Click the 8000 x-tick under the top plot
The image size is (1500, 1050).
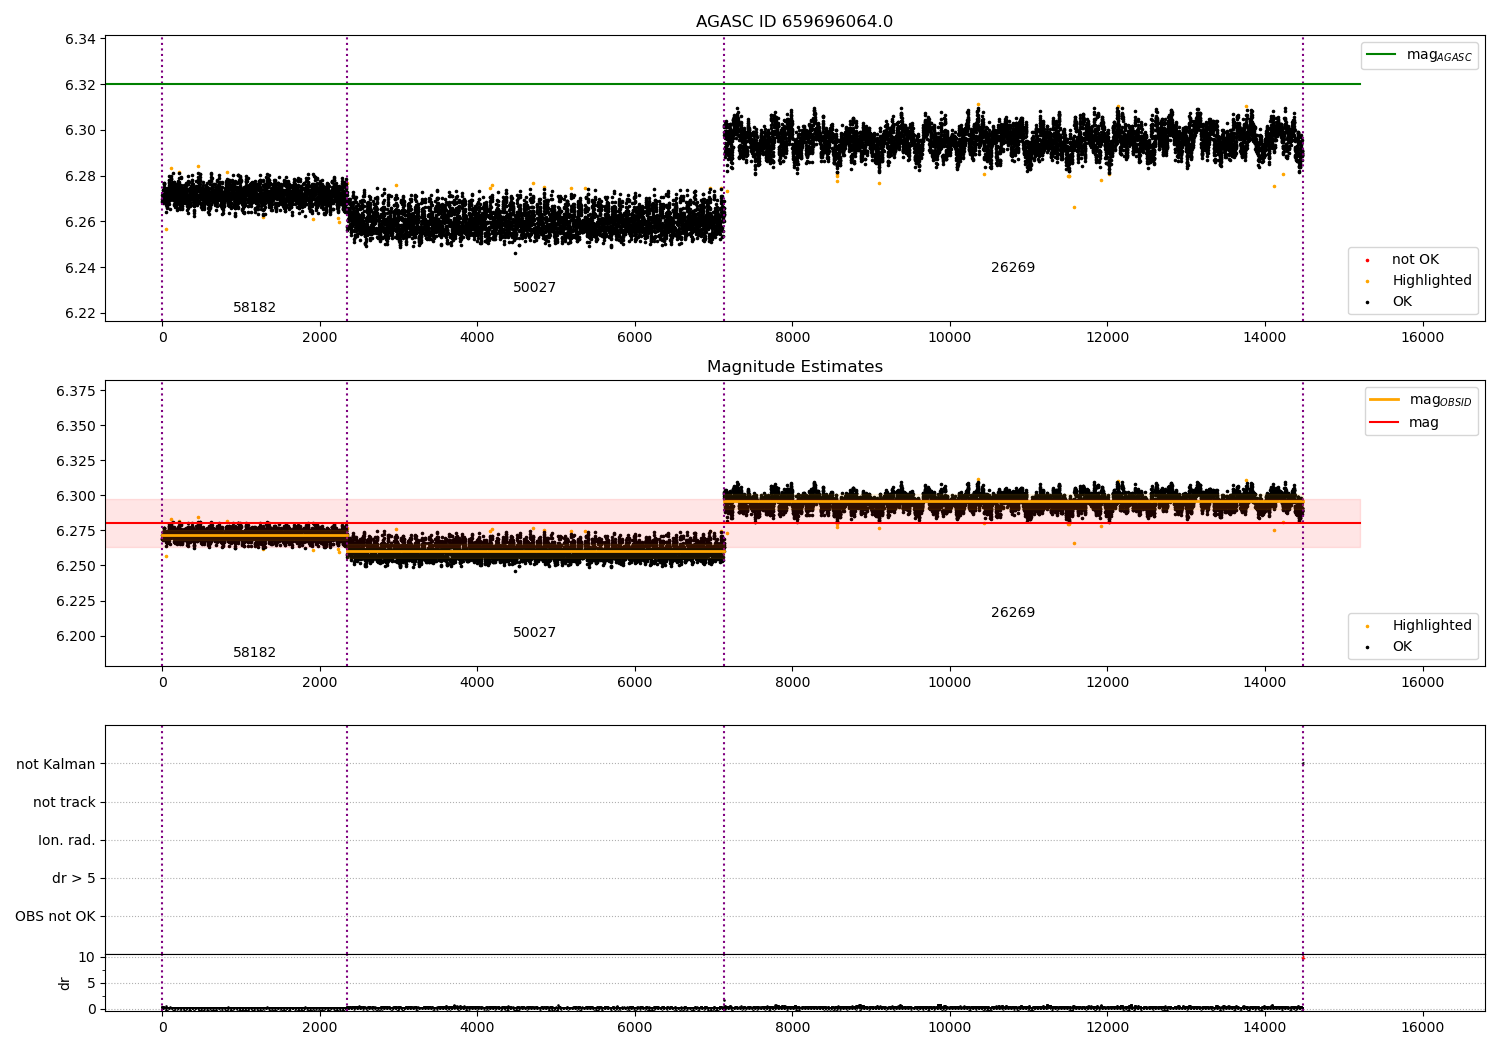792,337
